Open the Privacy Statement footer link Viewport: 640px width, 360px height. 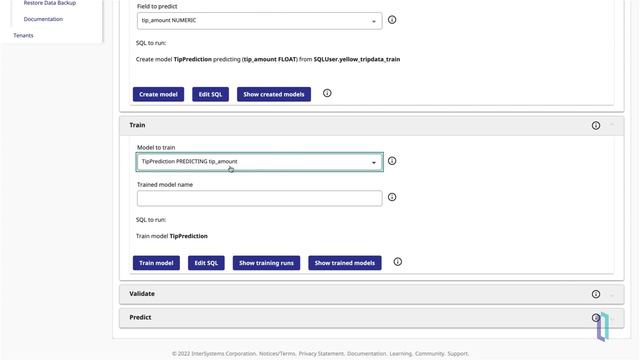point(321,353)
